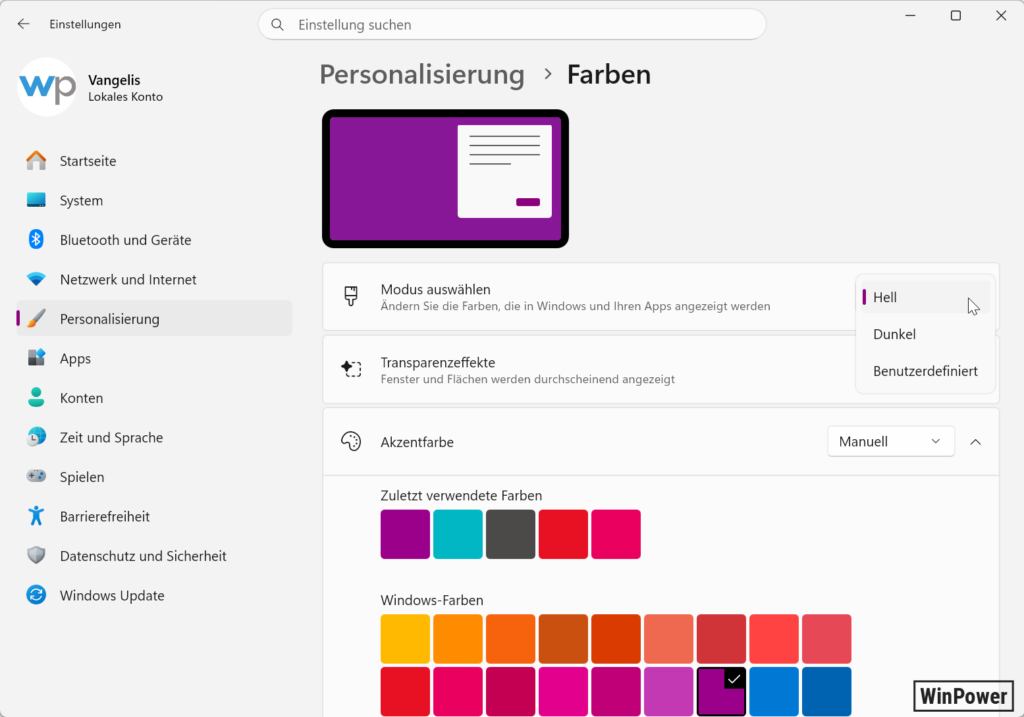Maximize the Einstellungen window
The image size is (1024, 717).
[x=955, y=15]
